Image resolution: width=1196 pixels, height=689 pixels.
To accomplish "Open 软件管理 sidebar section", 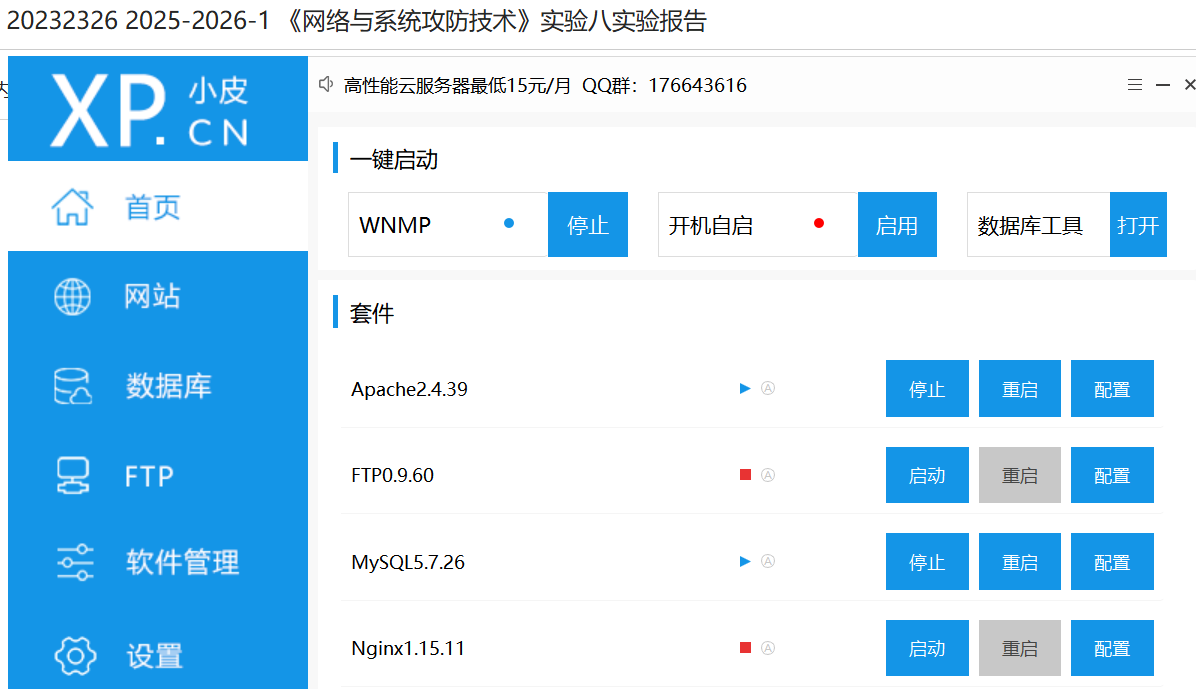I will tap(158, 562).
